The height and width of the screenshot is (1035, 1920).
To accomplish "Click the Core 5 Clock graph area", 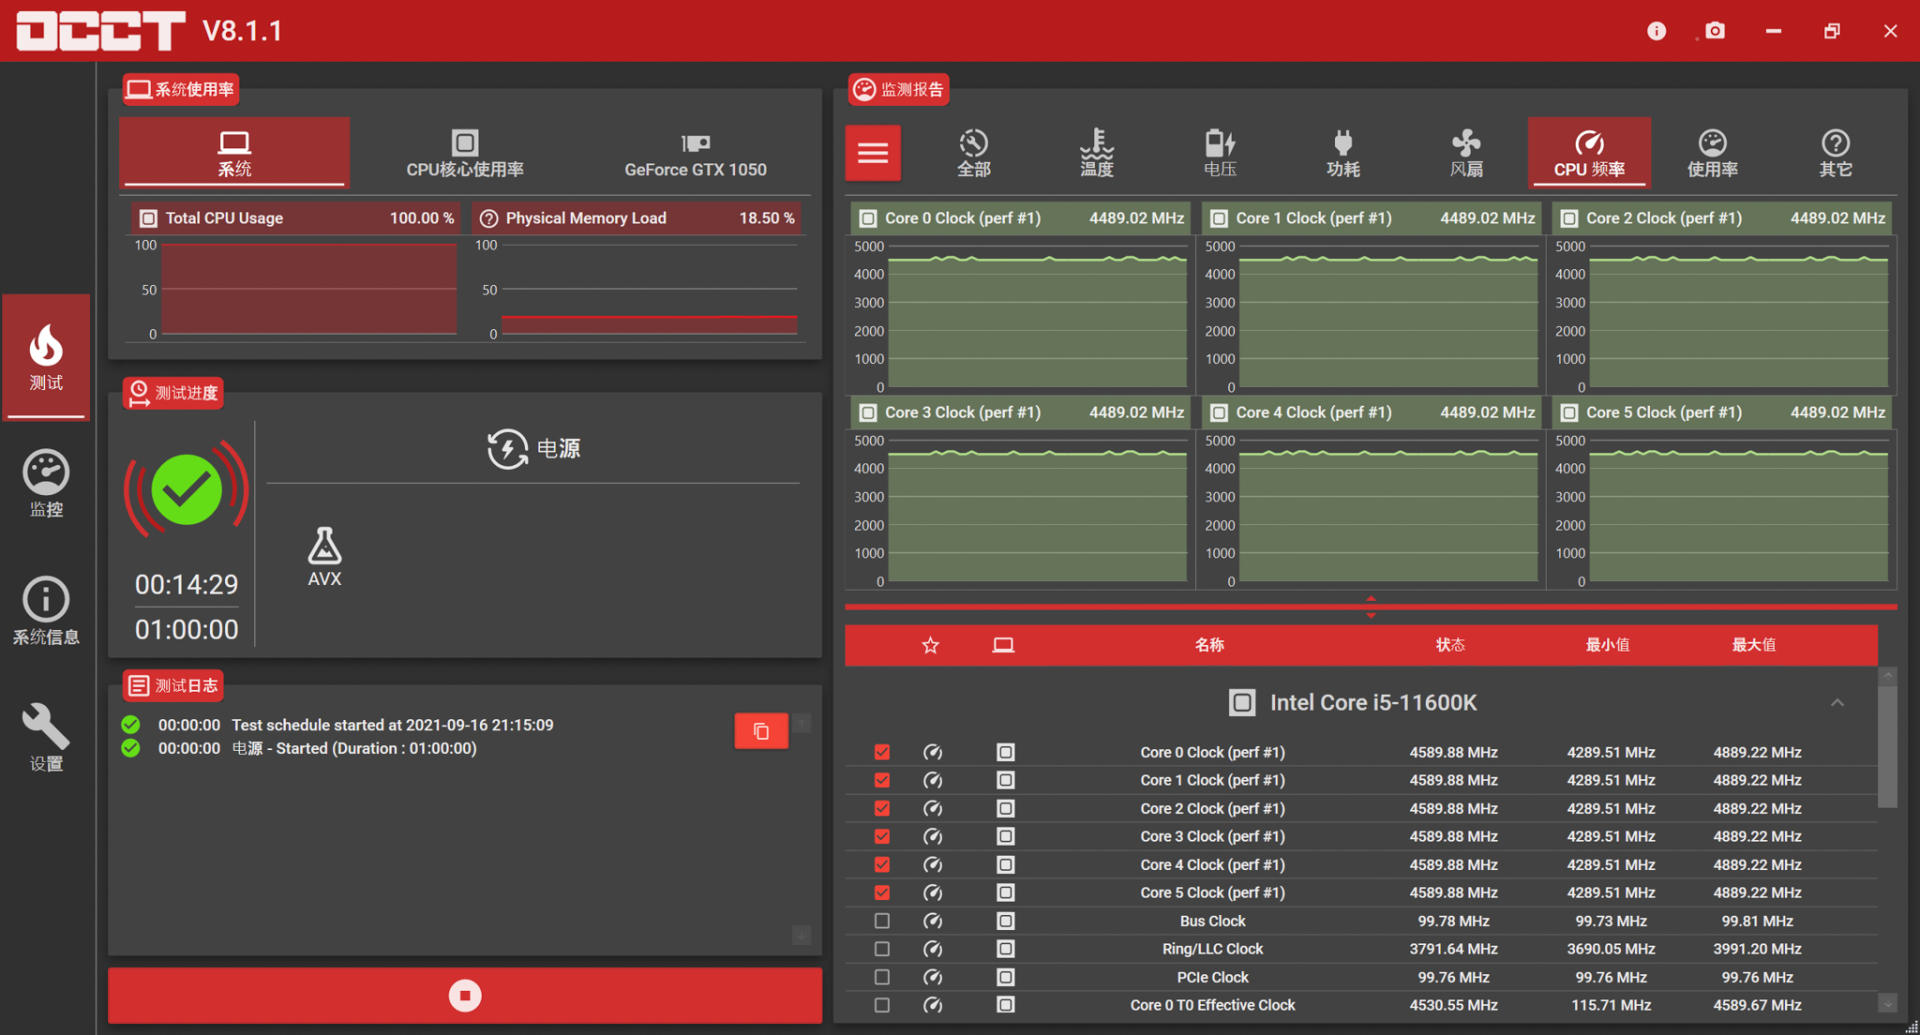I will click(x=1738, y=509).
